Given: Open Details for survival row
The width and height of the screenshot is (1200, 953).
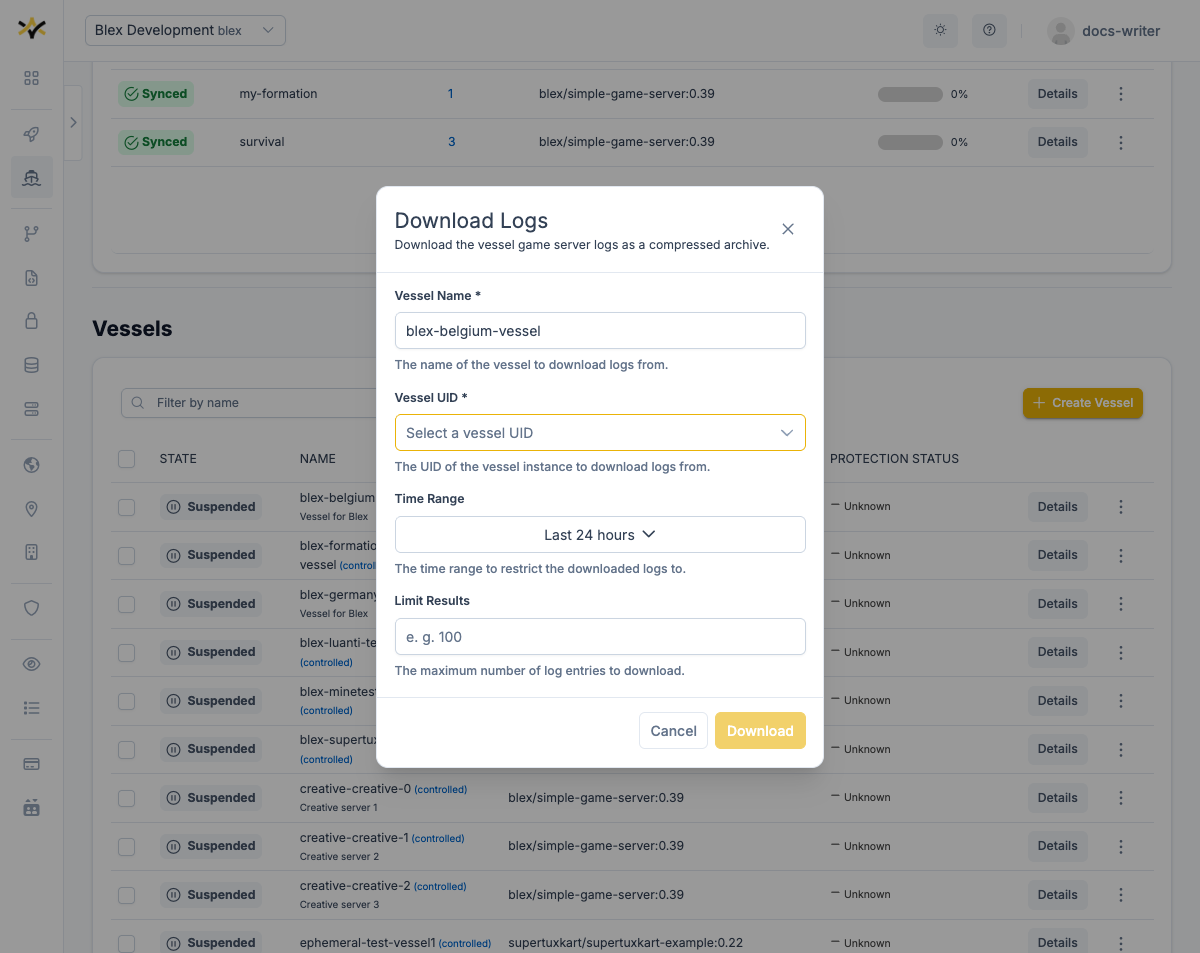Looking at the screenshot, I should 1057,142.
